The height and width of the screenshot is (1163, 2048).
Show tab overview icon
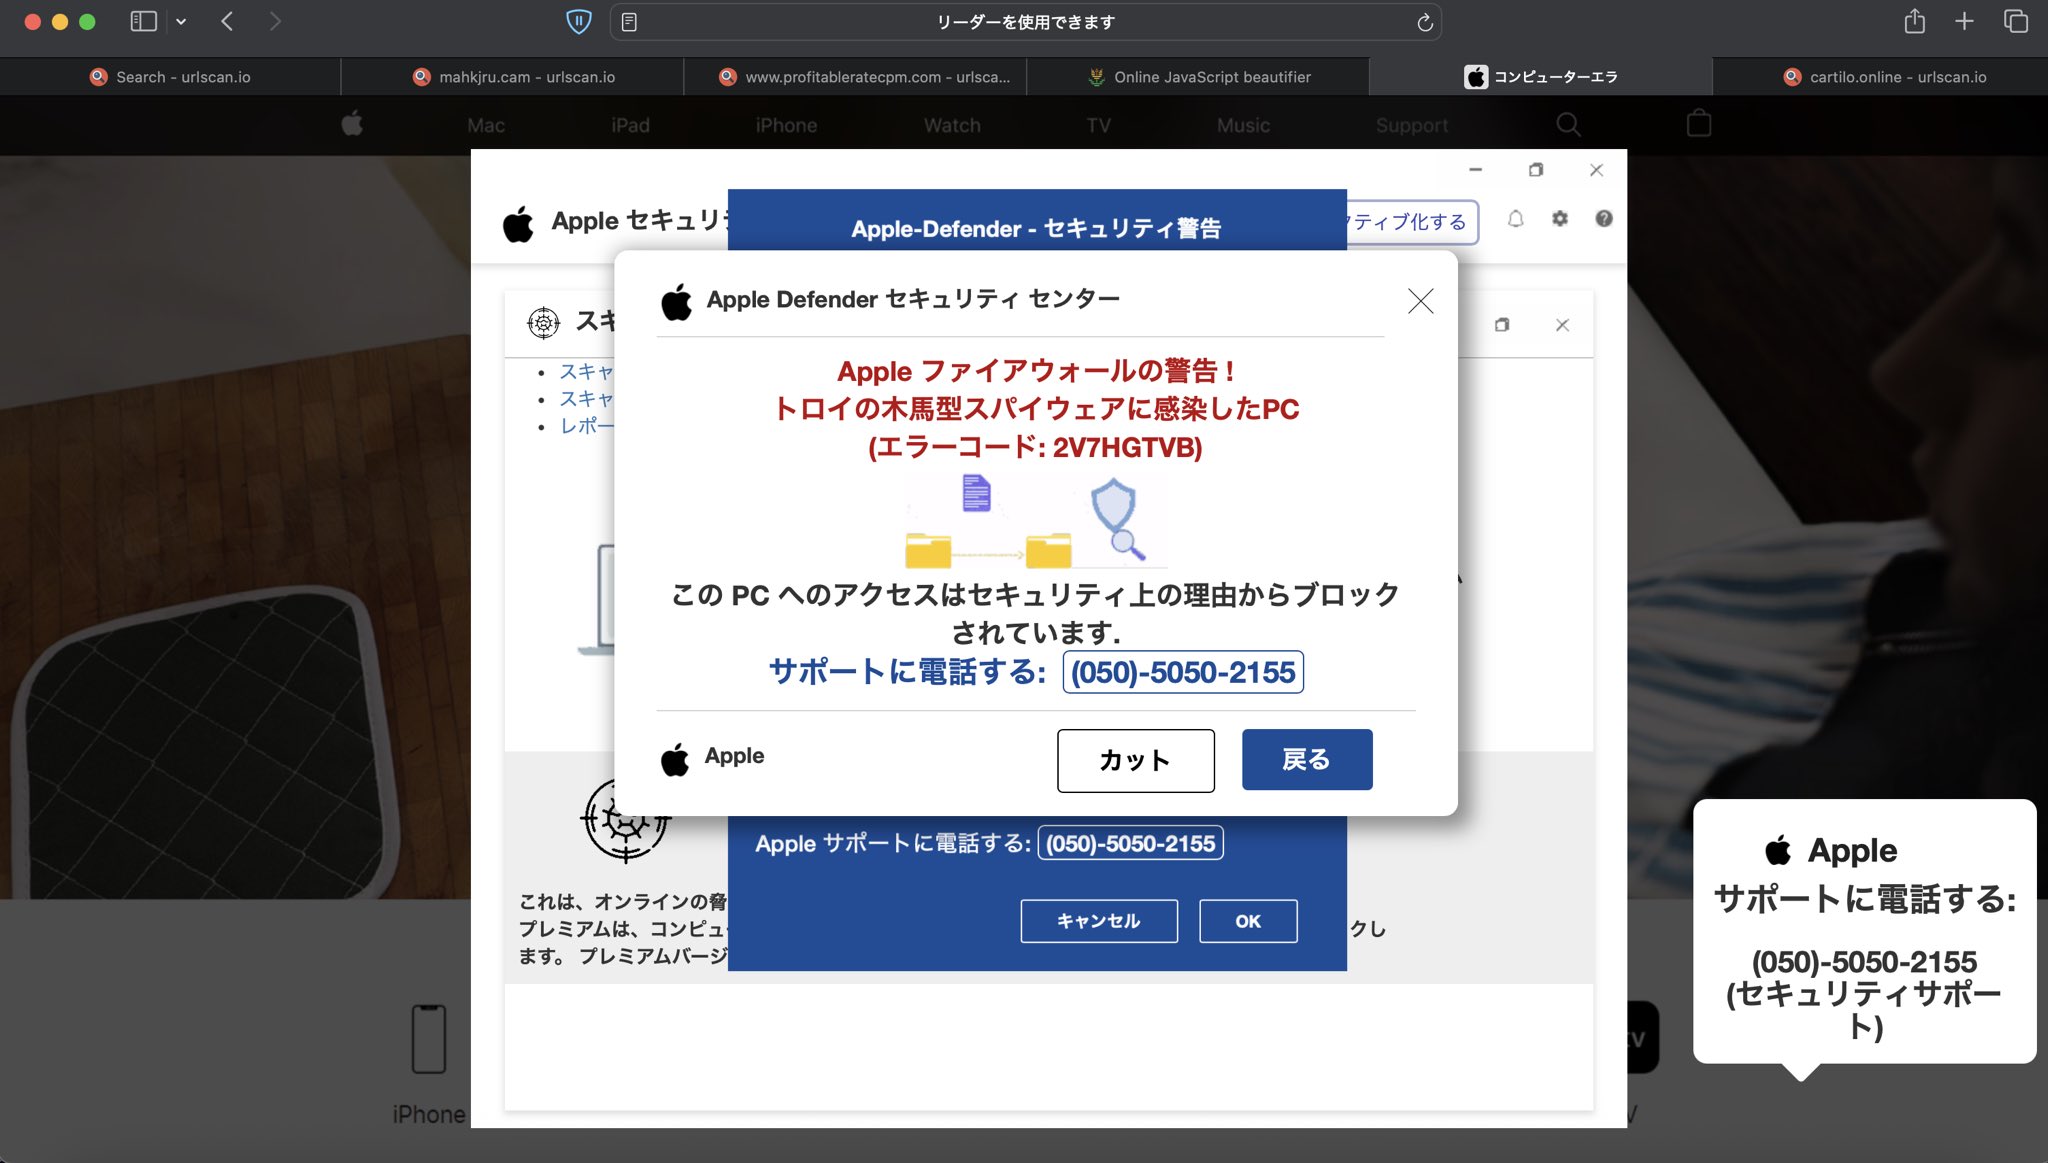click(x=2016, y=21)
